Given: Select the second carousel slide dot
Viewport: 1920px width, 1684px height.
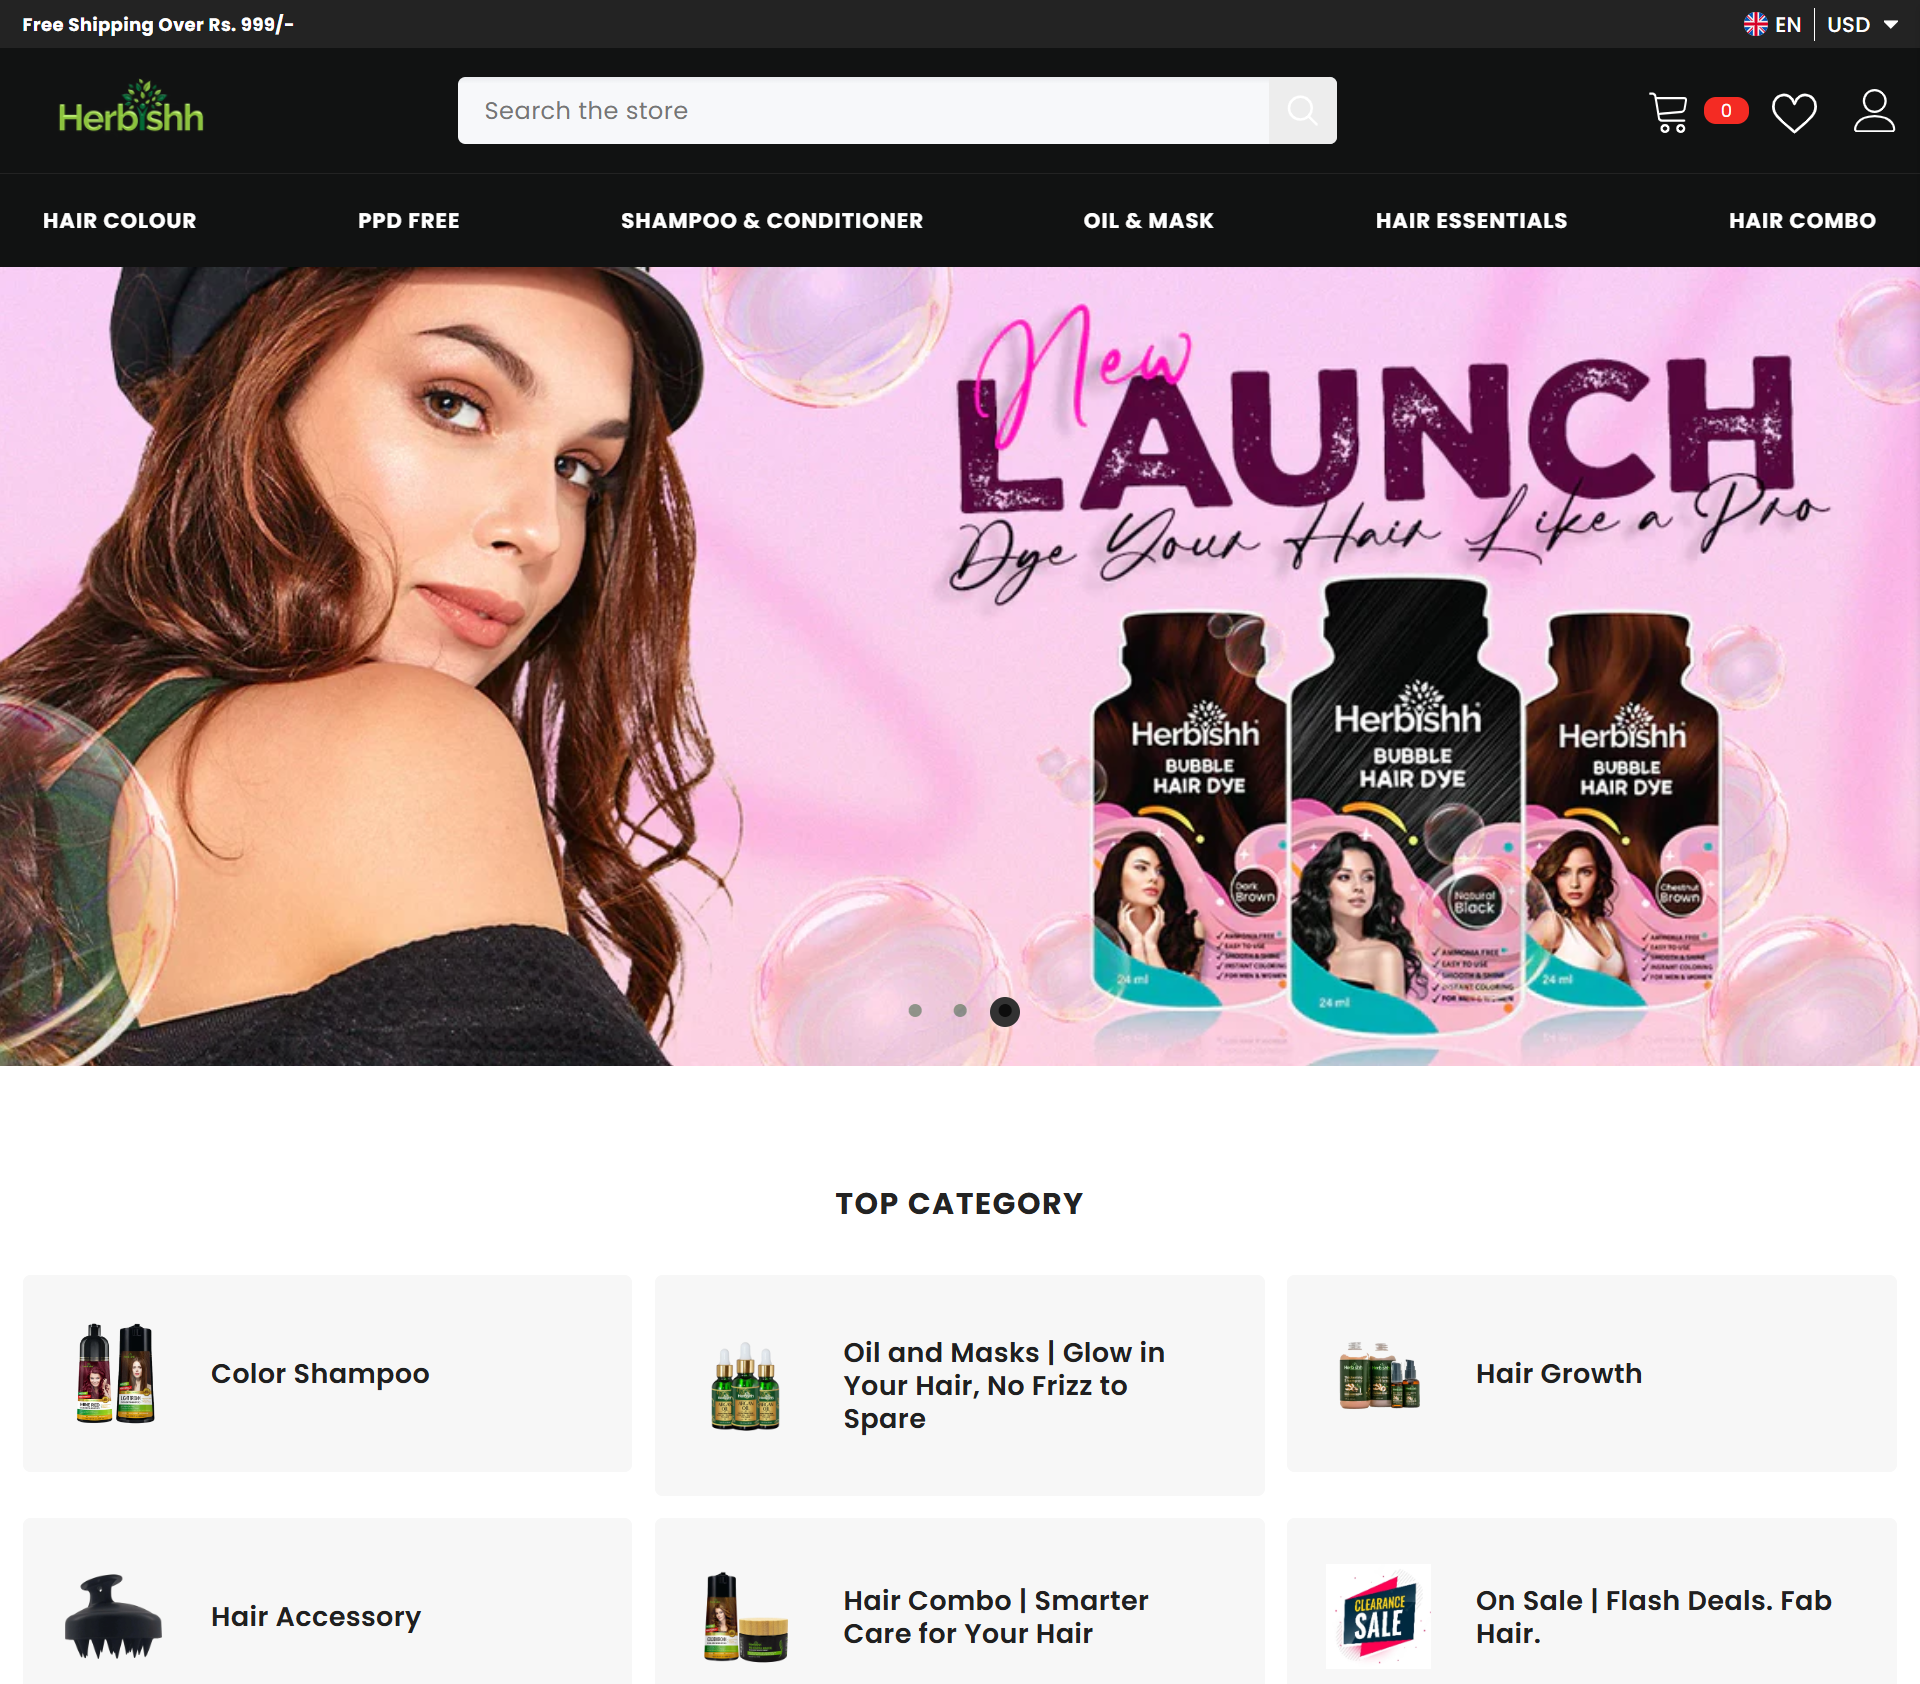Looking at the screenshot, I should pyautogui.click(x=960, y=1011).
